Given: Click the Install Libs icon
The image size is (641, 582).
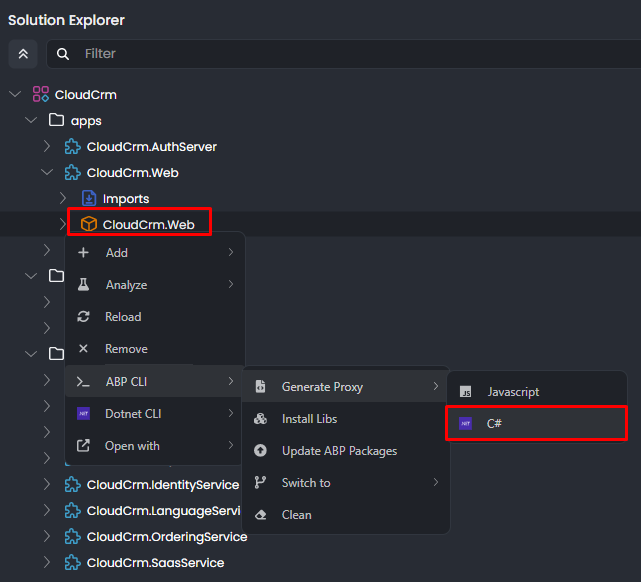Looking at the screenshot, I should [261, 419].
